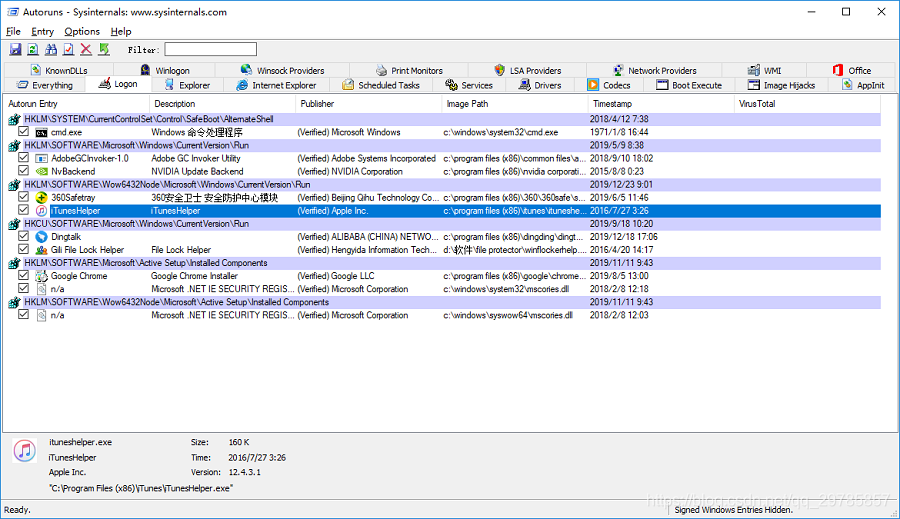This screenshot has width=900, height=519.
Task: Open the Internet Explorer tab
Action: [x=276, y=85]
